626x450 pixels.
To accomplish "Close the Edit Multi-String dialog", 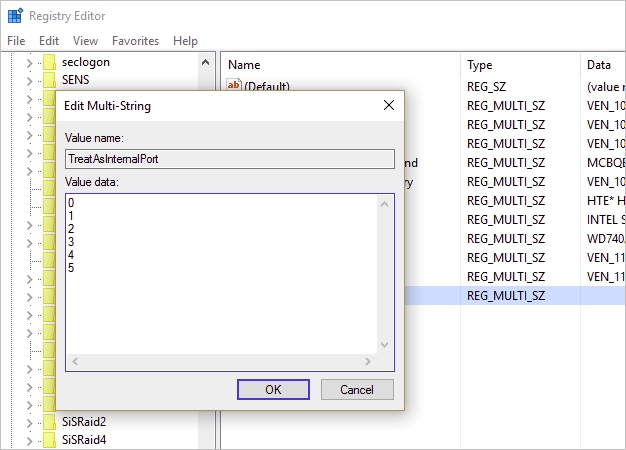I will [x=389, y=105].
